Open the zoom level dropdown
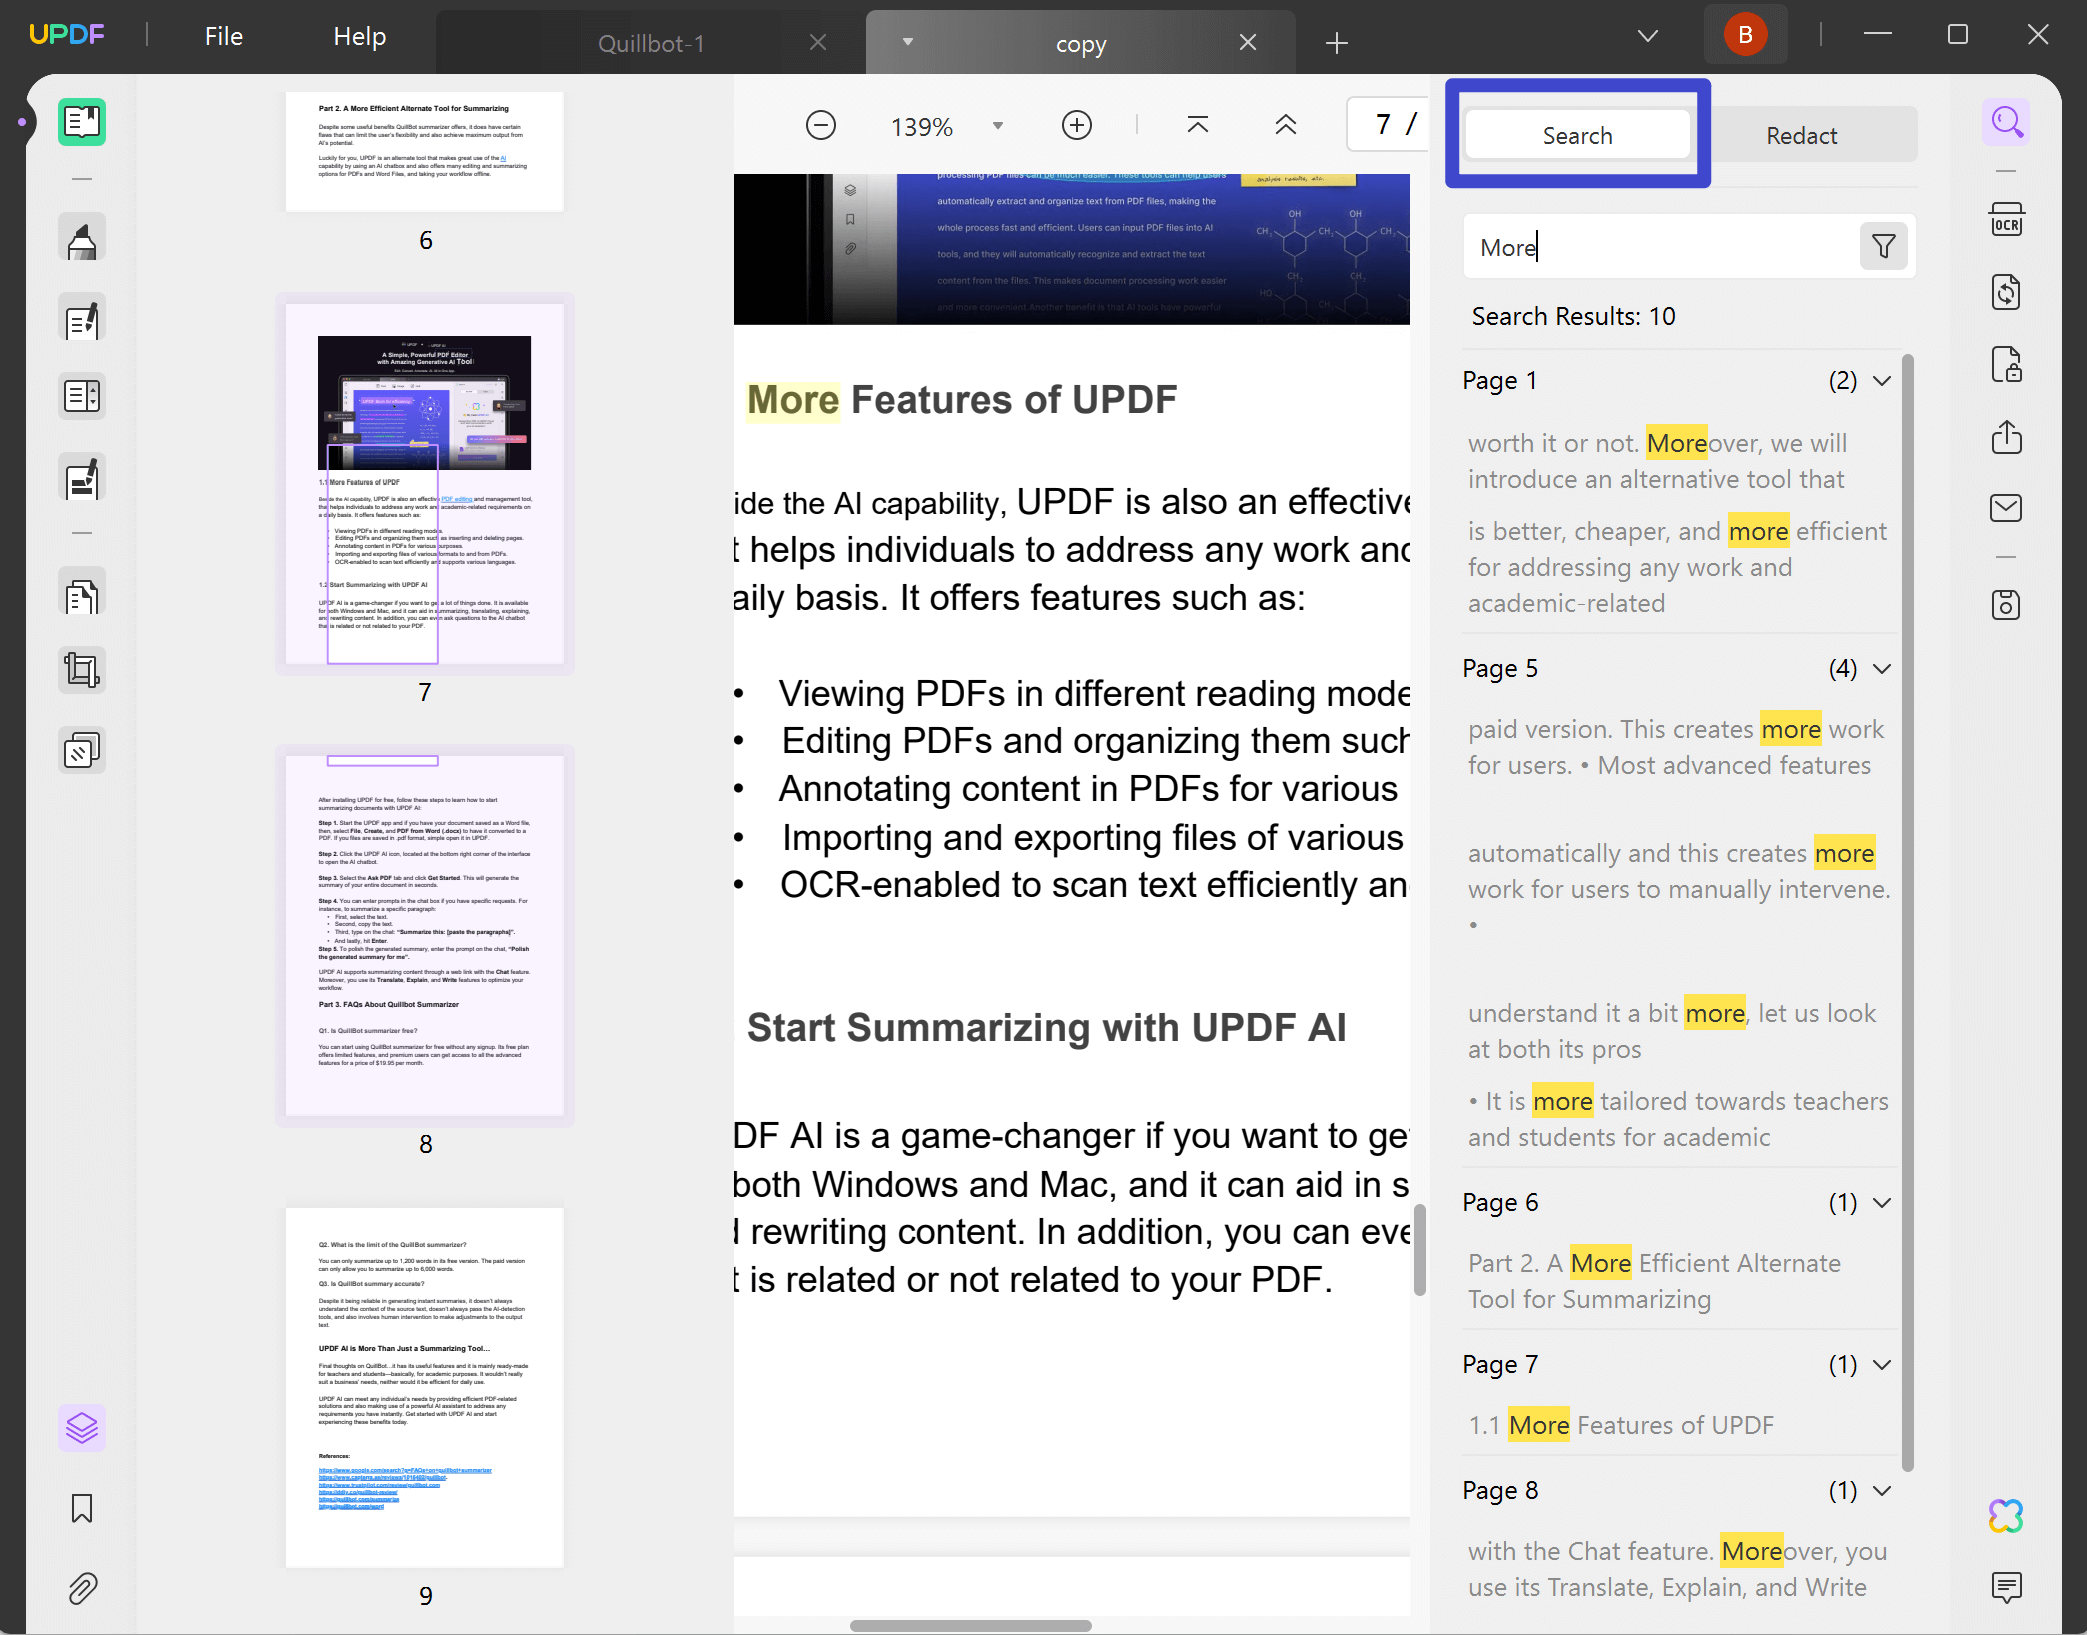The image size is (2087, 1635). (x=997, y=126)
